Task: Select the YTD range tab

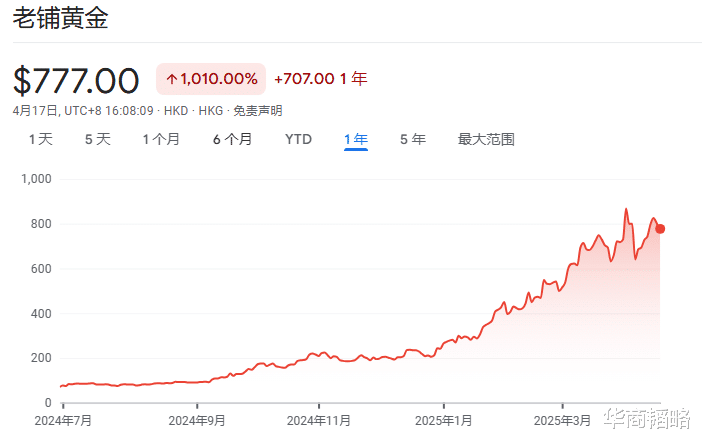Action: [298, 139]
